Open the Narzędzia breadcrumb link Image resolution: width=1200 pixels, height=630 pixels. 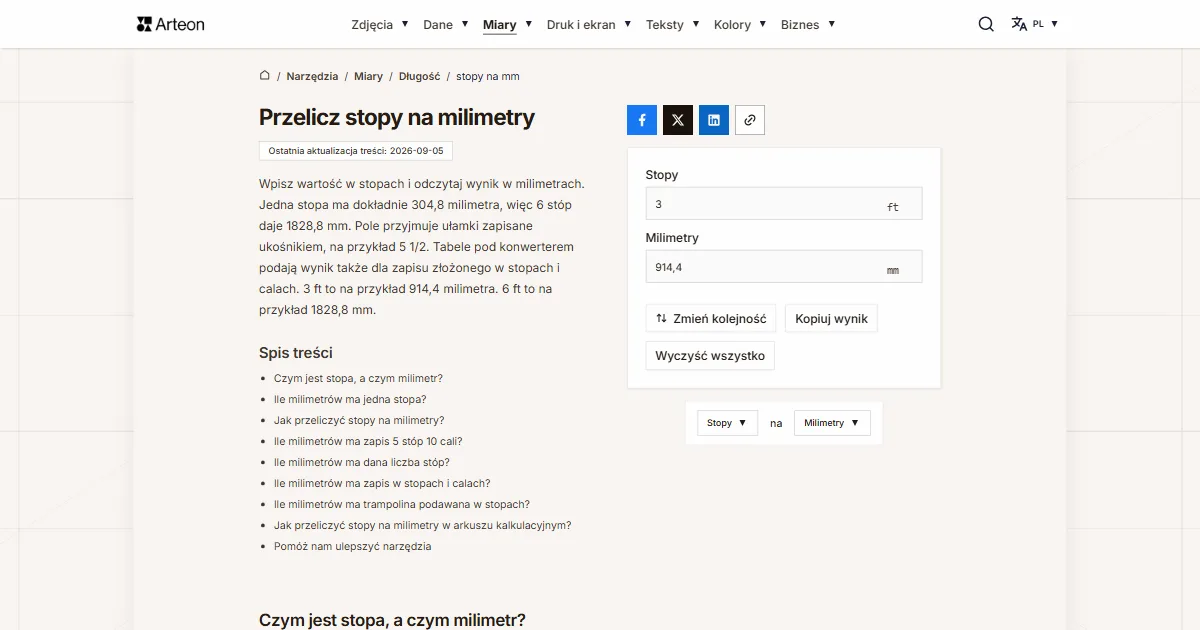(x=312, y=76)
